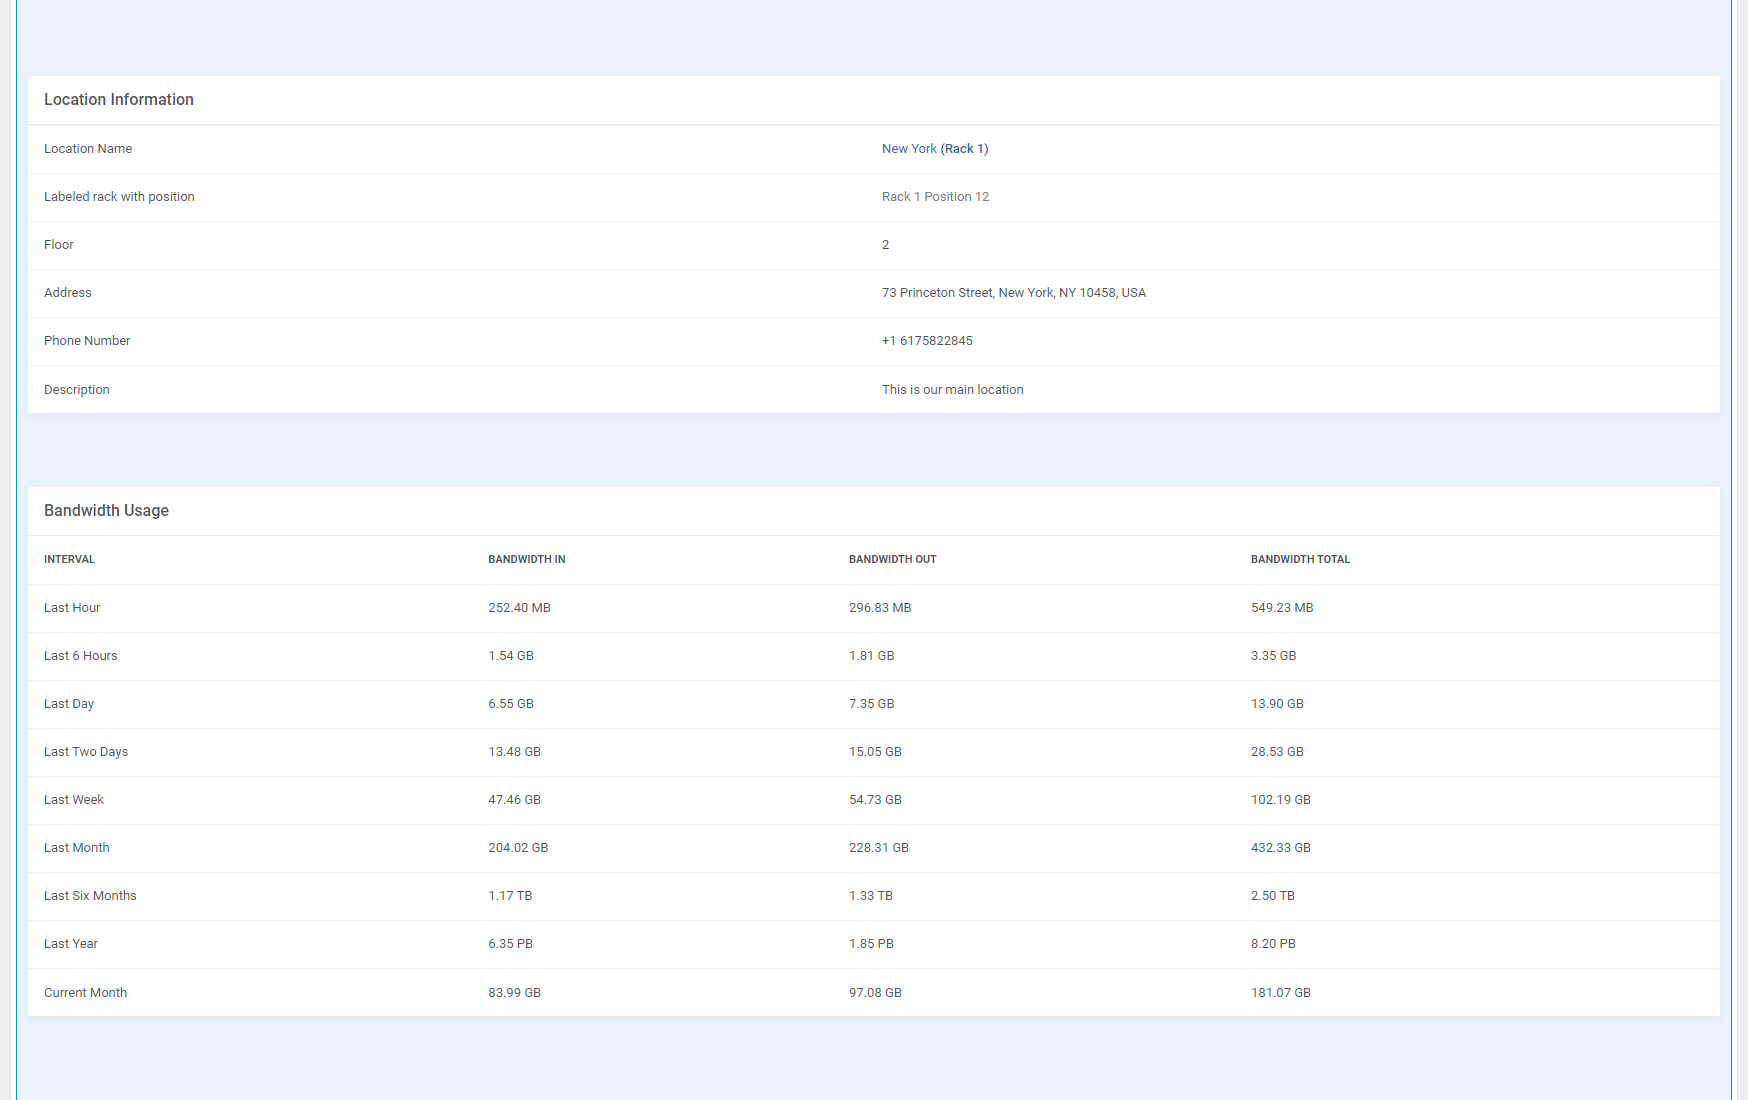1748x1100 pixels.
Task: Select the INTERVAL column header
Action: (x=69, y=559)
